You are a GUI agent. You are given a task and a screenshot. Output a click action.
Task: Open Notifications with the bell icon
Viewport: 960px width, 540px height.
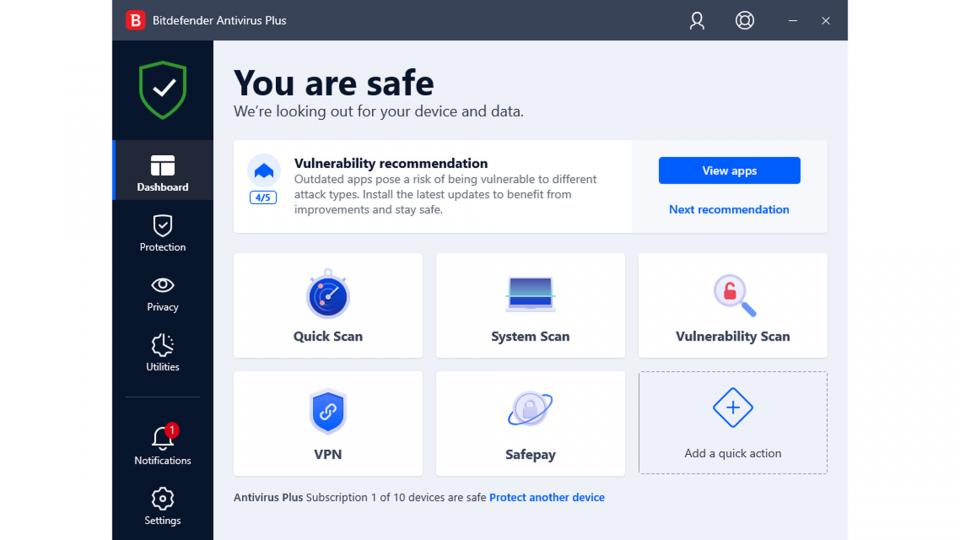163,445
